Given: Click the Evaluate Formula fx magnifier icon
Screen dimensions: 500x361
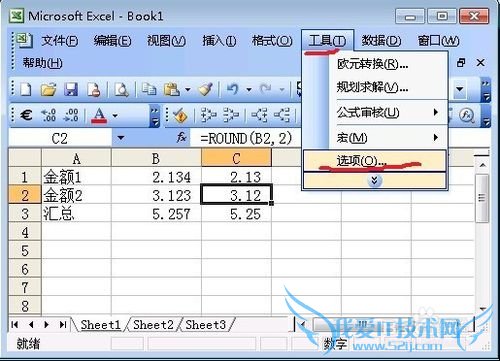Looking at the screenshot, I should click(467, 116).
